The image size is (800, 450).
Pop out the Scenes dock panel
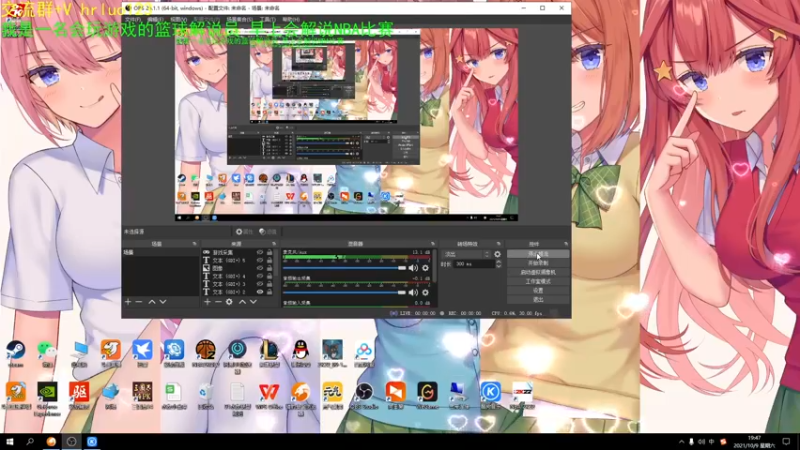pos(194,244)
